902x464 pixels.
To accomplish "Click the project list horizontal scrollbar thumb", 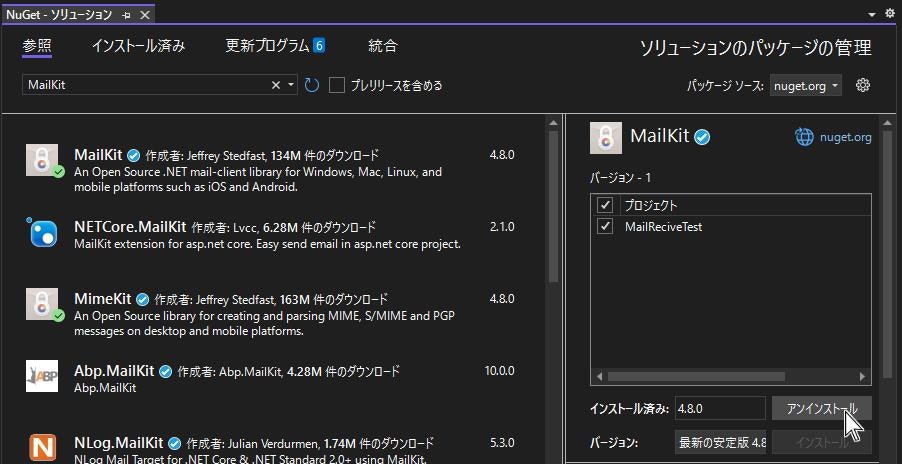I will [696, 377].
